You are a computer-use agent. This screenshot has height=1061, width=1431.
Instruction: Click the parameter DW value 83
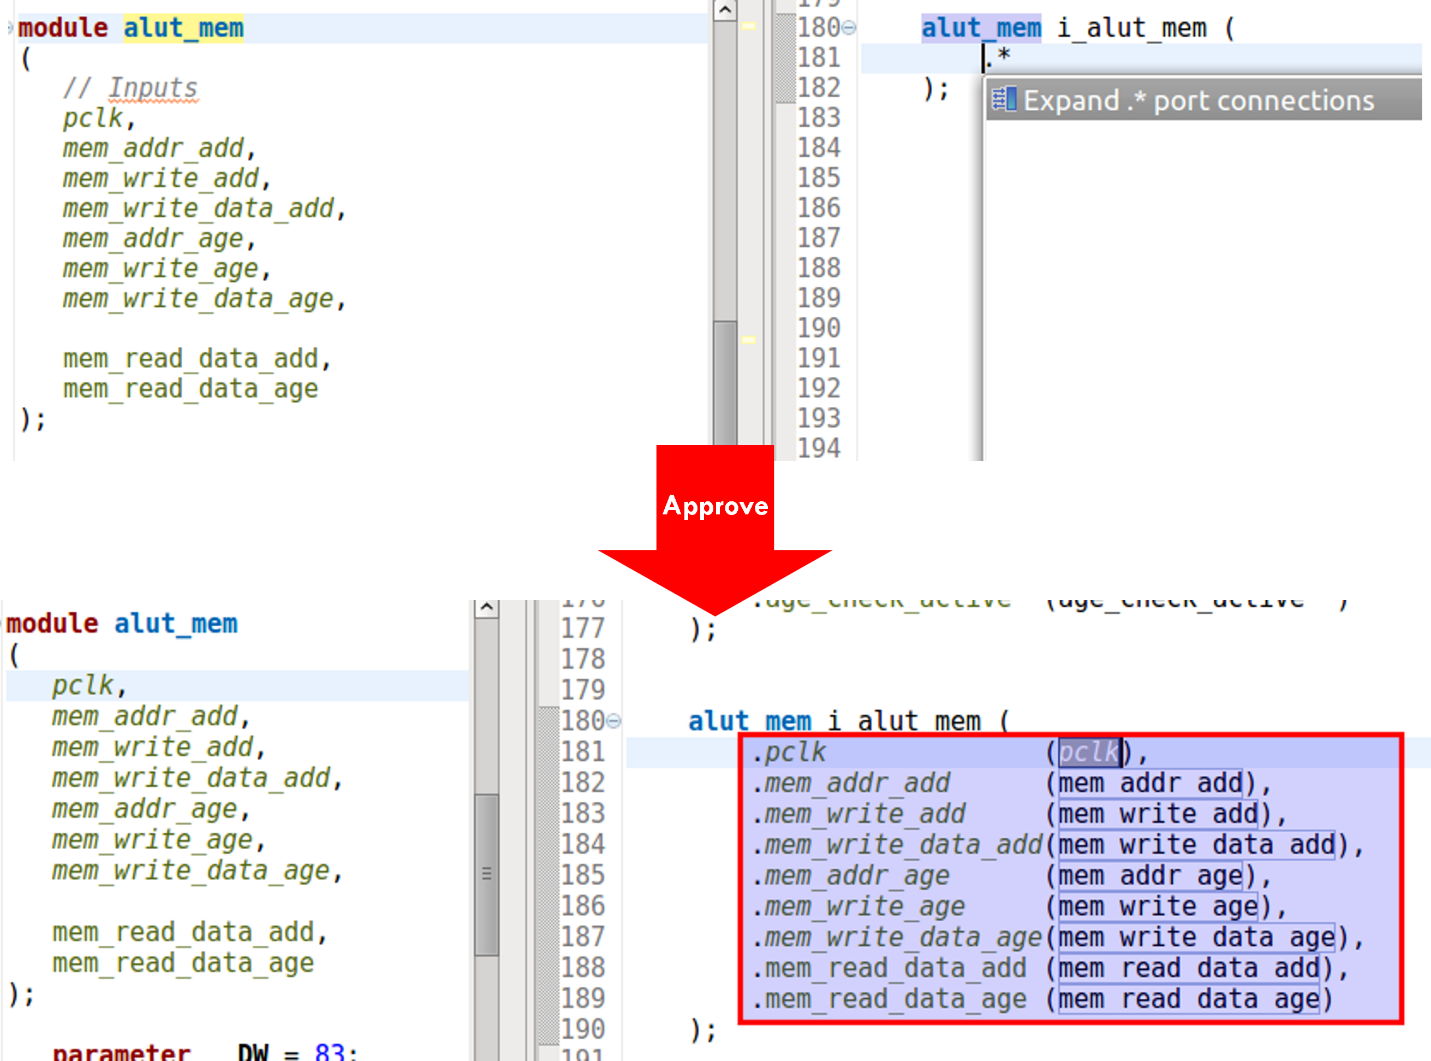coord(328,1051)
